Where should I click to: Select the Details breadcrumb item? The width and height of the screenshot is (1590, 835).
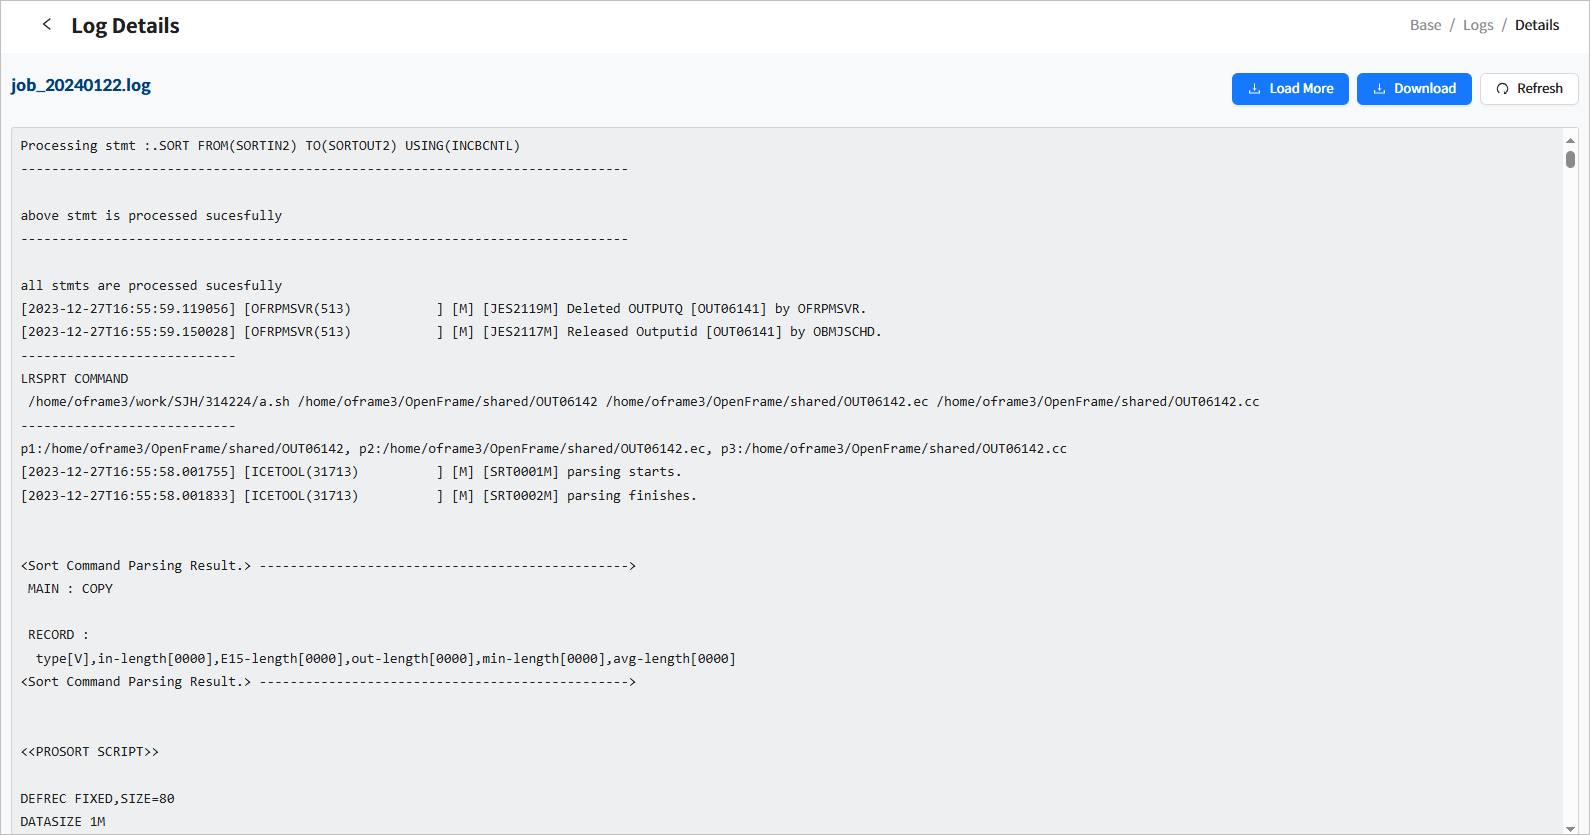pos(1536,25)
